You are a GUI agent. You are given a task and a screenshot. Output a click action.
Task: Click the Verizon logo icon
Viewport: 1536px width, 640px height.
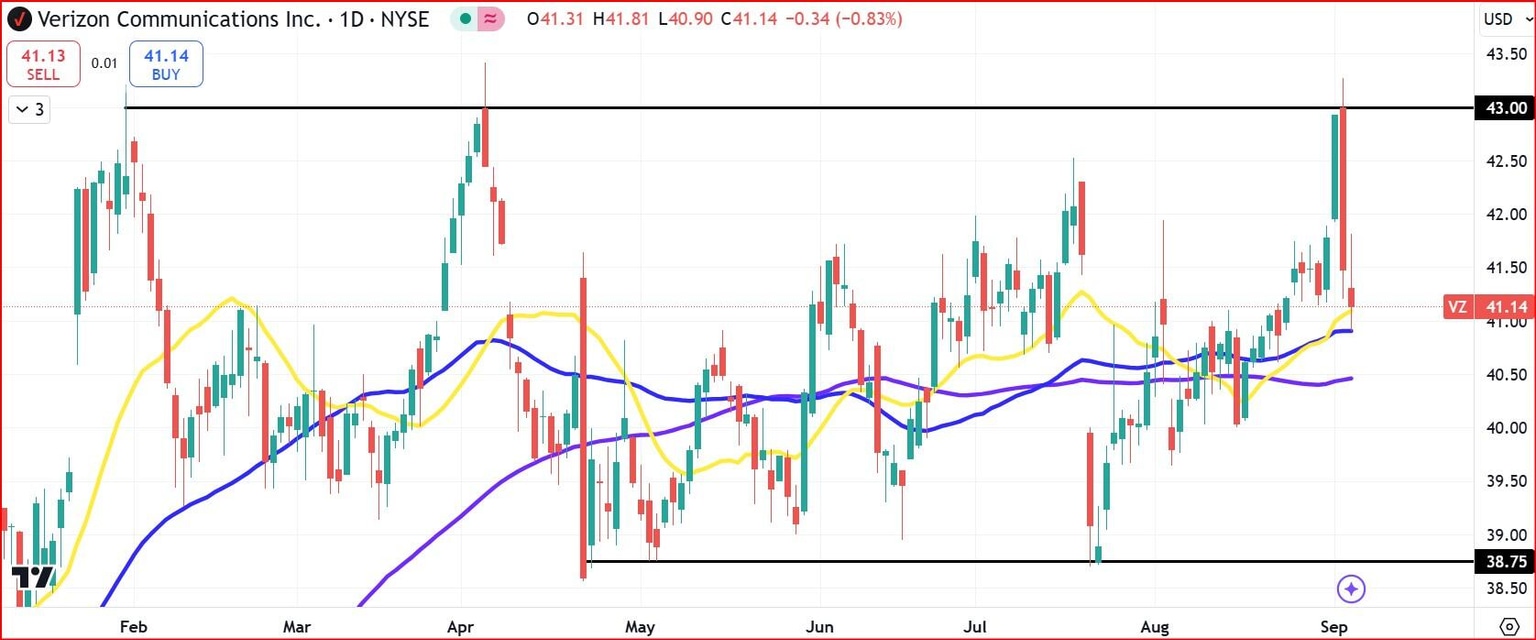(19, 18)
